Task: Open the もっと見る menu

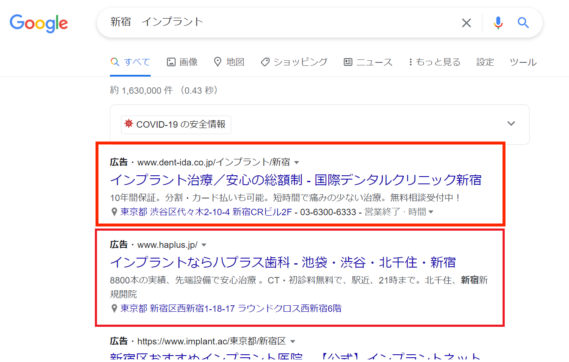Action: click(x=434, y=62)
